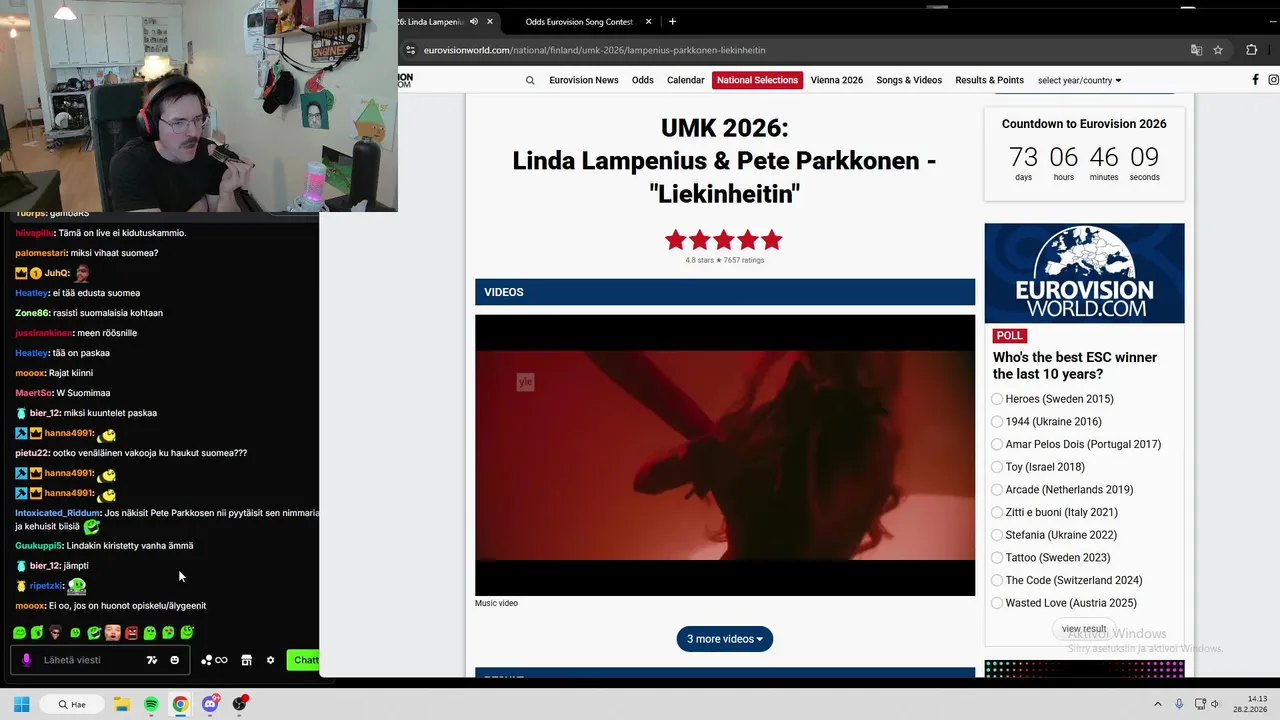Screen dimensions: 1280x720
Task: Open File Explorer from the taskbar
Action: (x=122, y=704)
